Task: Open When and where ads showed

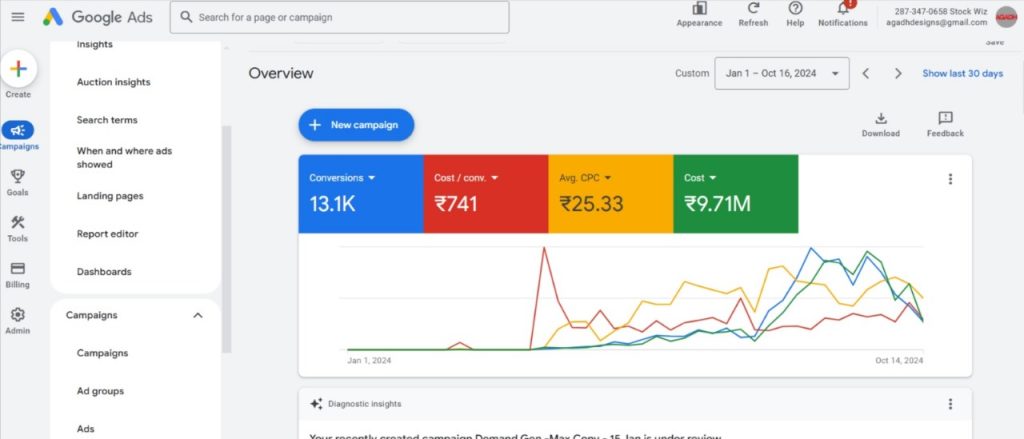Action: tap(125, 157)
